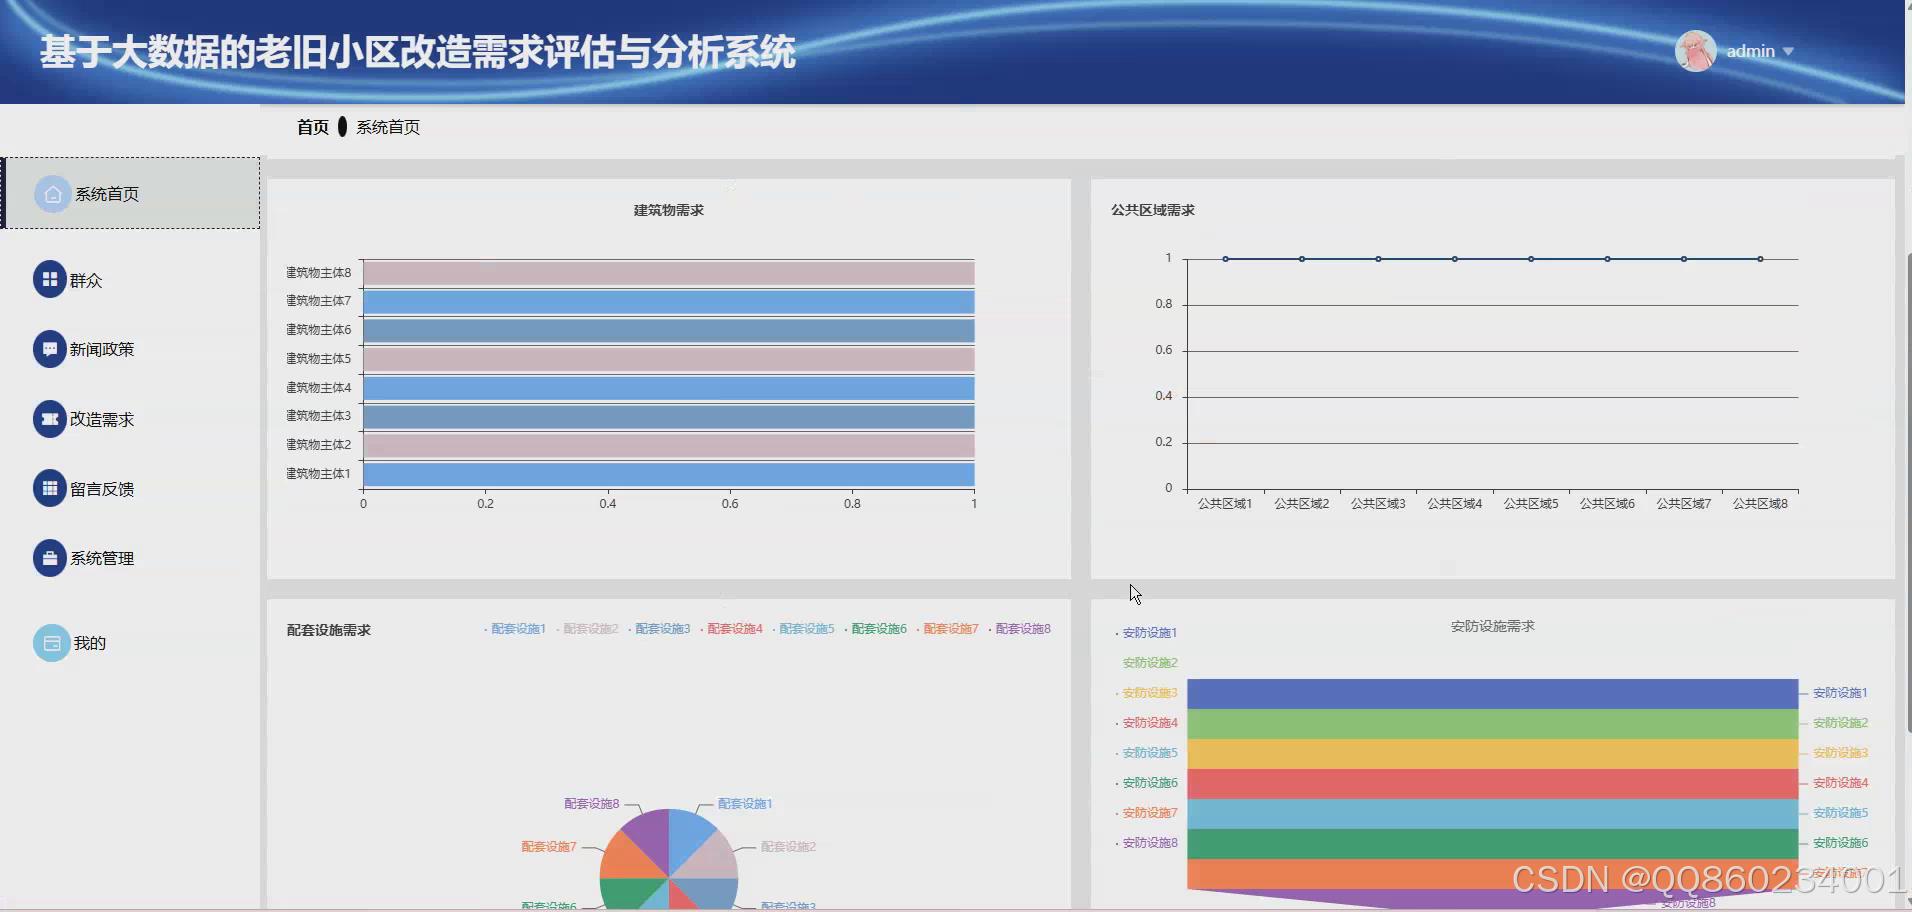This screenshot has height=912, width=1912.
Task: Click the 首页 breadcrumb link
Action: point(312,127)
